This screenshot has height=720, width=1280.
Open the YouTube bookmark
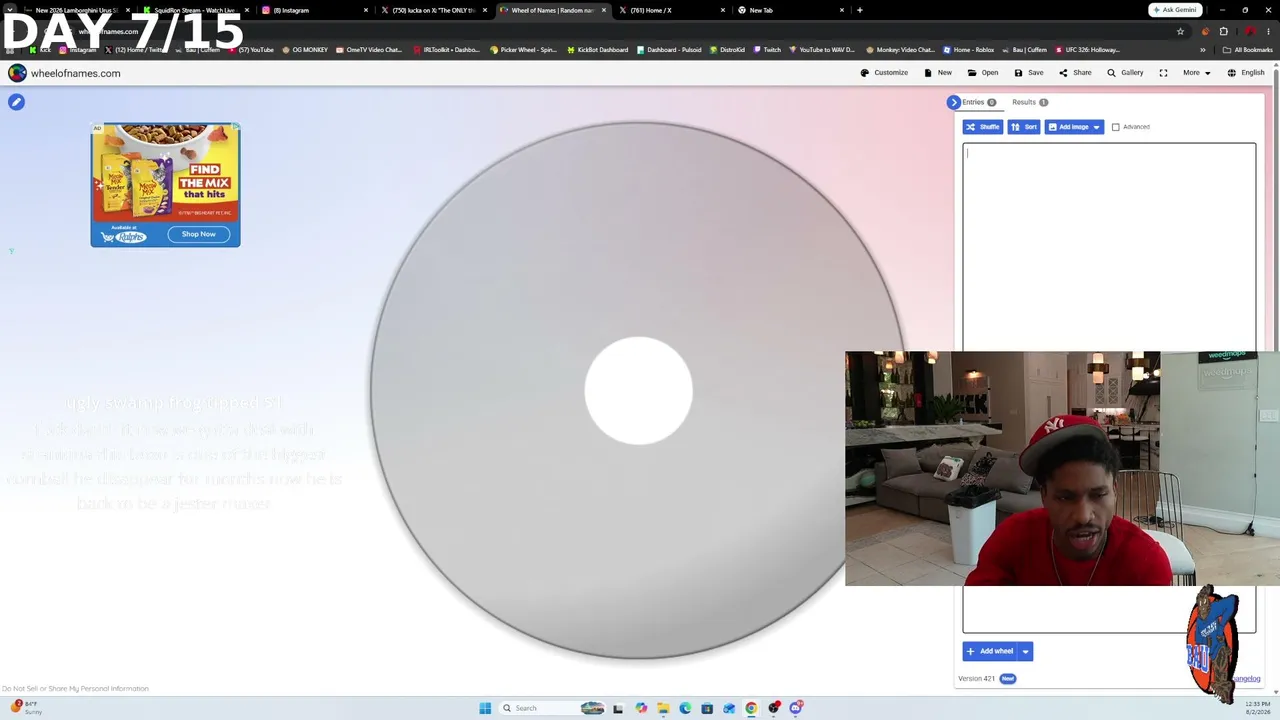253,49
